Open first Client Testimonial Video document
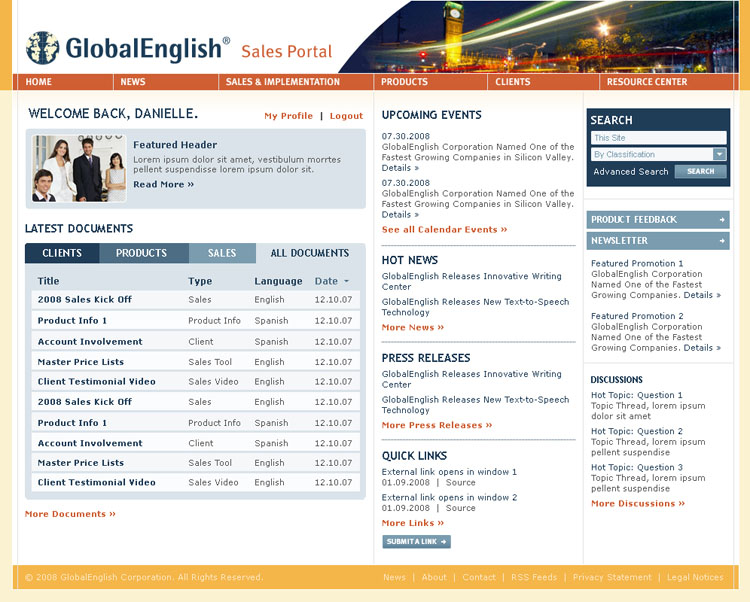 point(97,382)
